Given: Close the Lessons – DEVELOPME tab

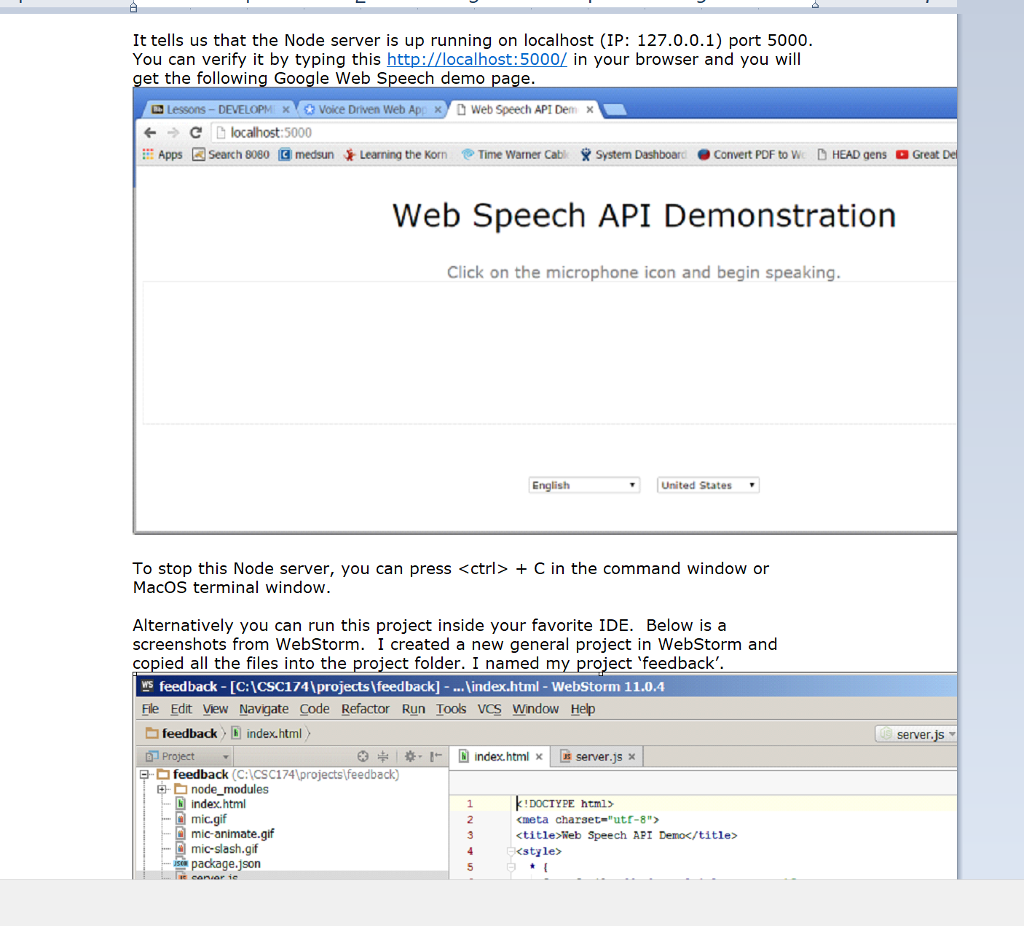Looking at the screenshot, I should pyautogui.click(x=285, y=110).
